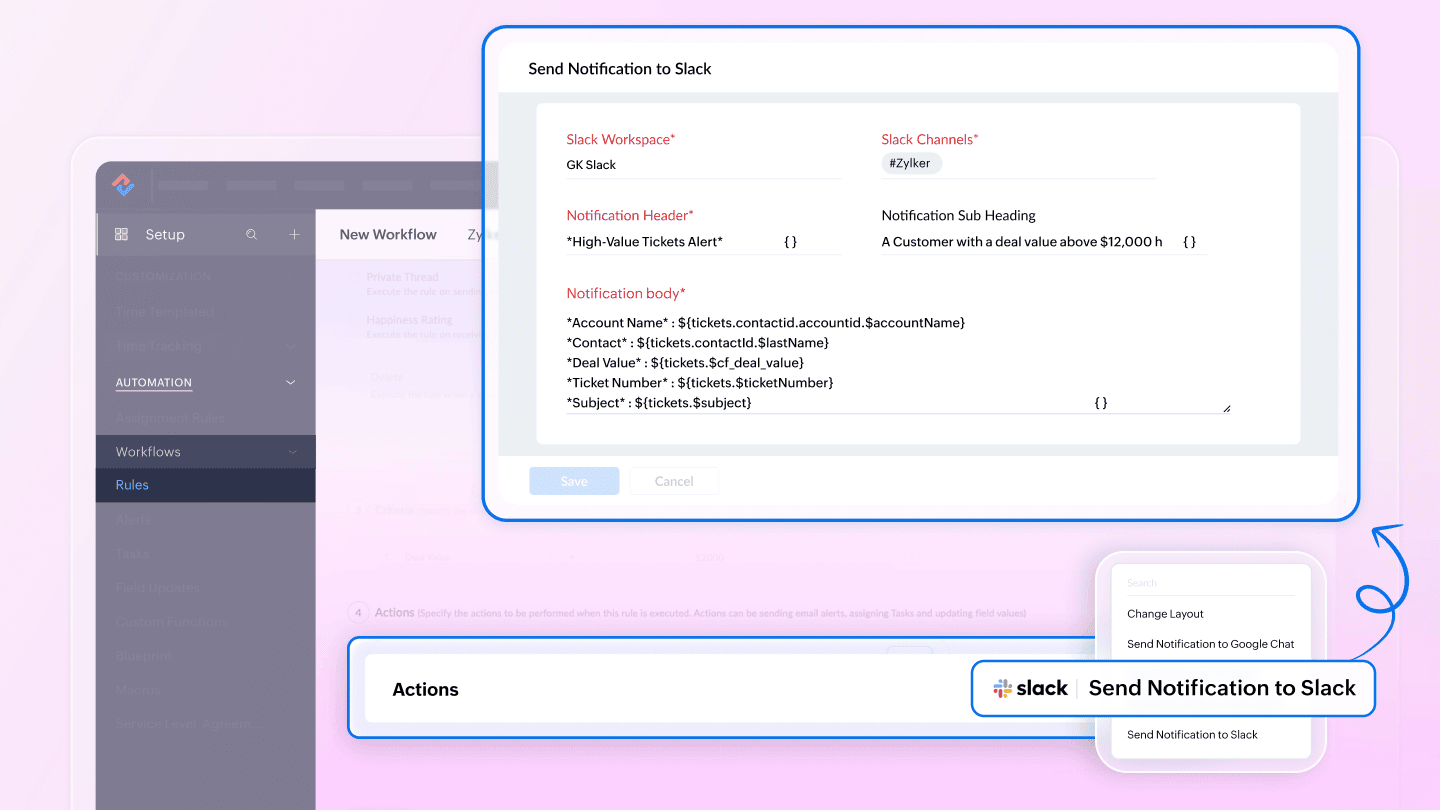Expand the Time Tracking chevron

click(x=291, y=346)
